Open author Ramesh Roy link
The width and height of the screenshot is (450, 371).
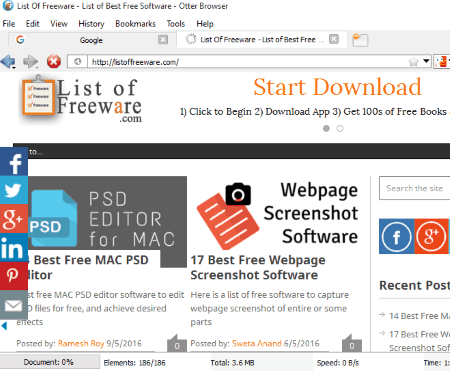pos(81,343)
